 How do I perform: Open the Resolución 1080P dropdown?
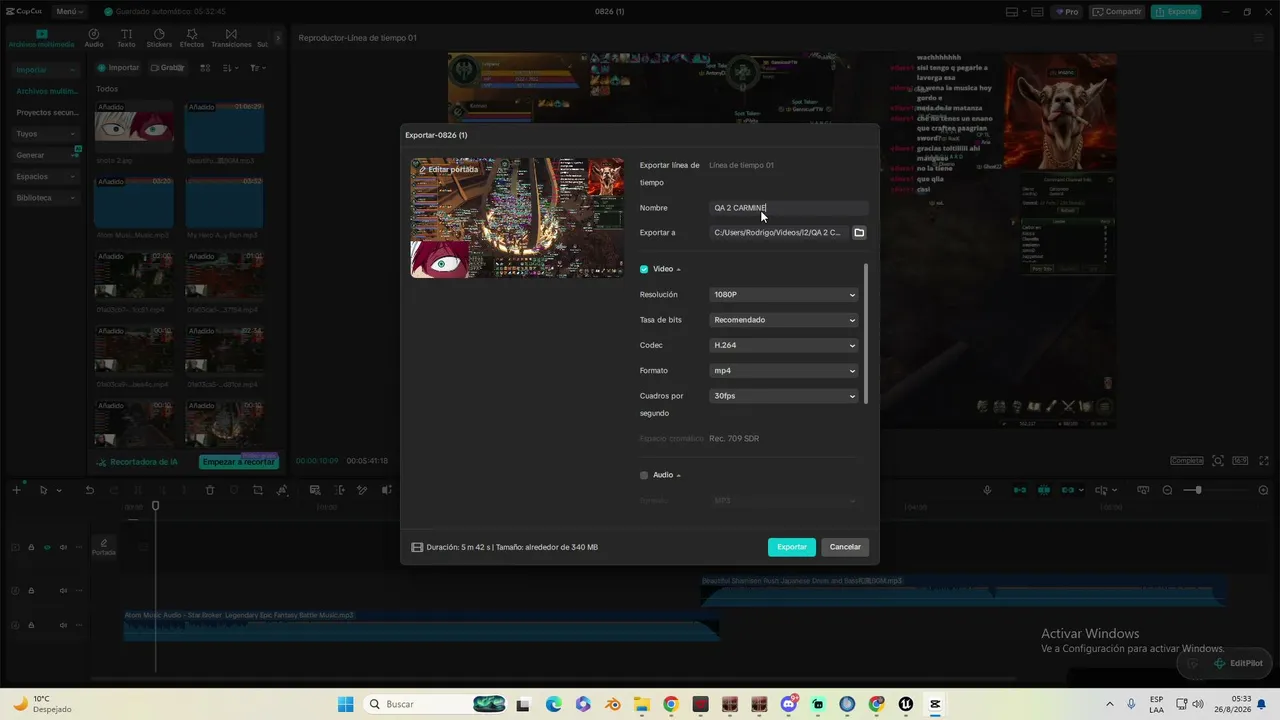(x=784, y=295)
